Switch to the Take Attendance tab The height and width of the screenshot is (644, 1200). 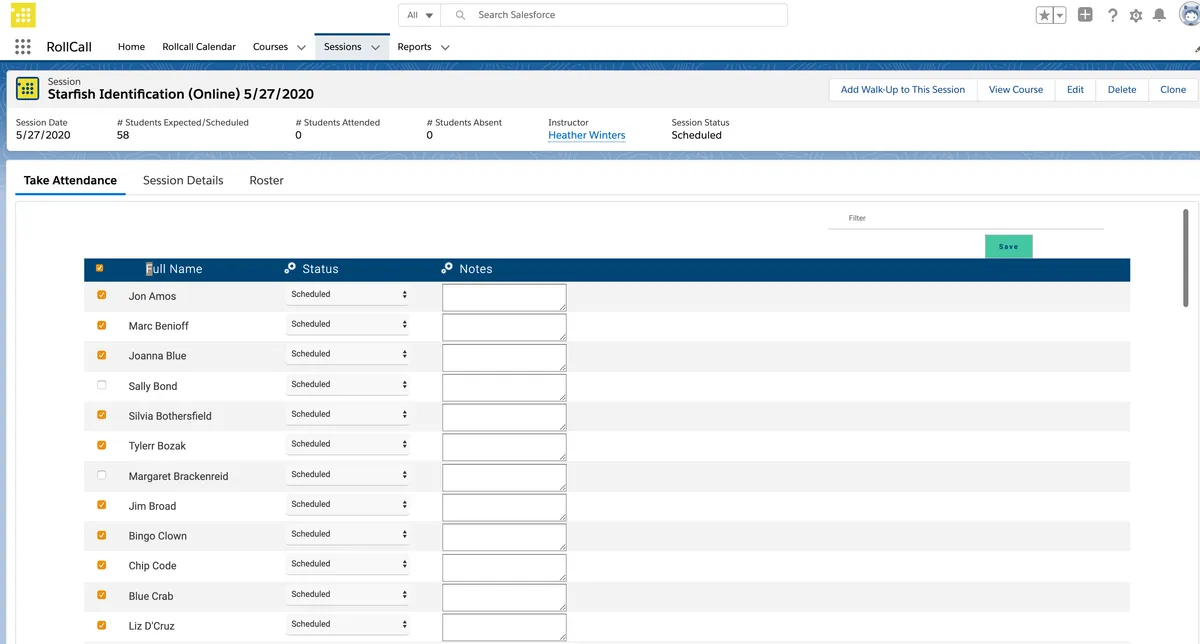pyautogui.click(x=70, y=181)
